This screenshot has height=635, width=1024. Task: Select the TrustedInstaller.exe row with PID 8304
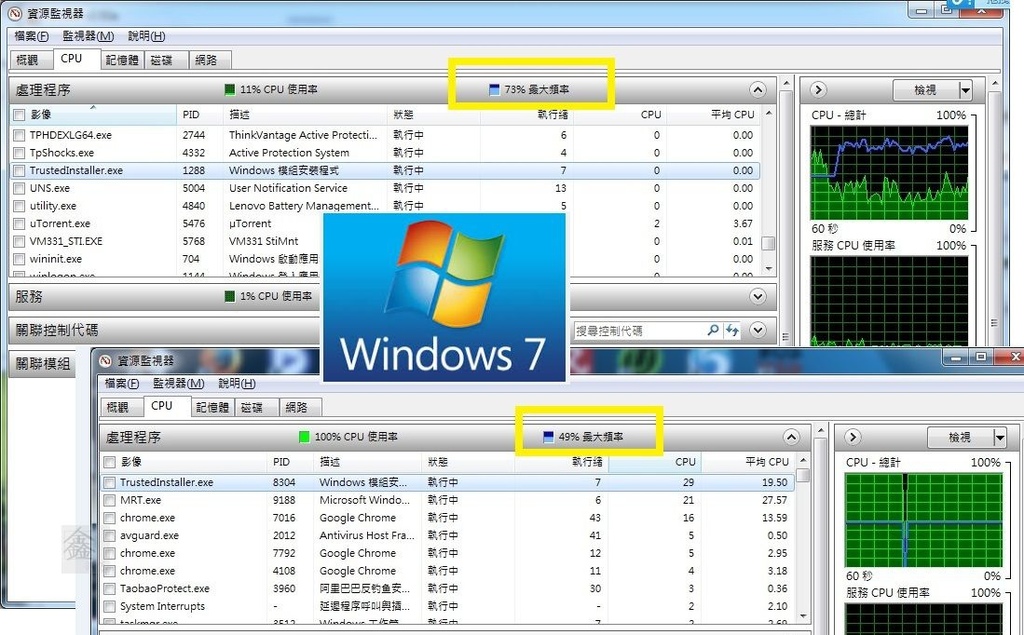click(448, 483)
